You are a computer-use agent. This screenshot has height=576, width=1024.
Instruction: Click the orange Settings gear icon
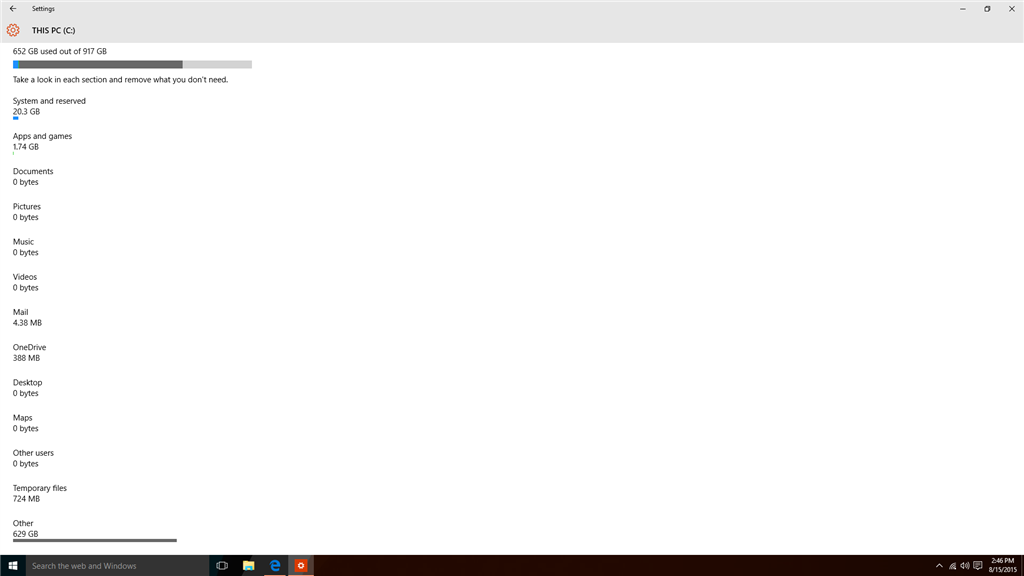tap(13, 30)
